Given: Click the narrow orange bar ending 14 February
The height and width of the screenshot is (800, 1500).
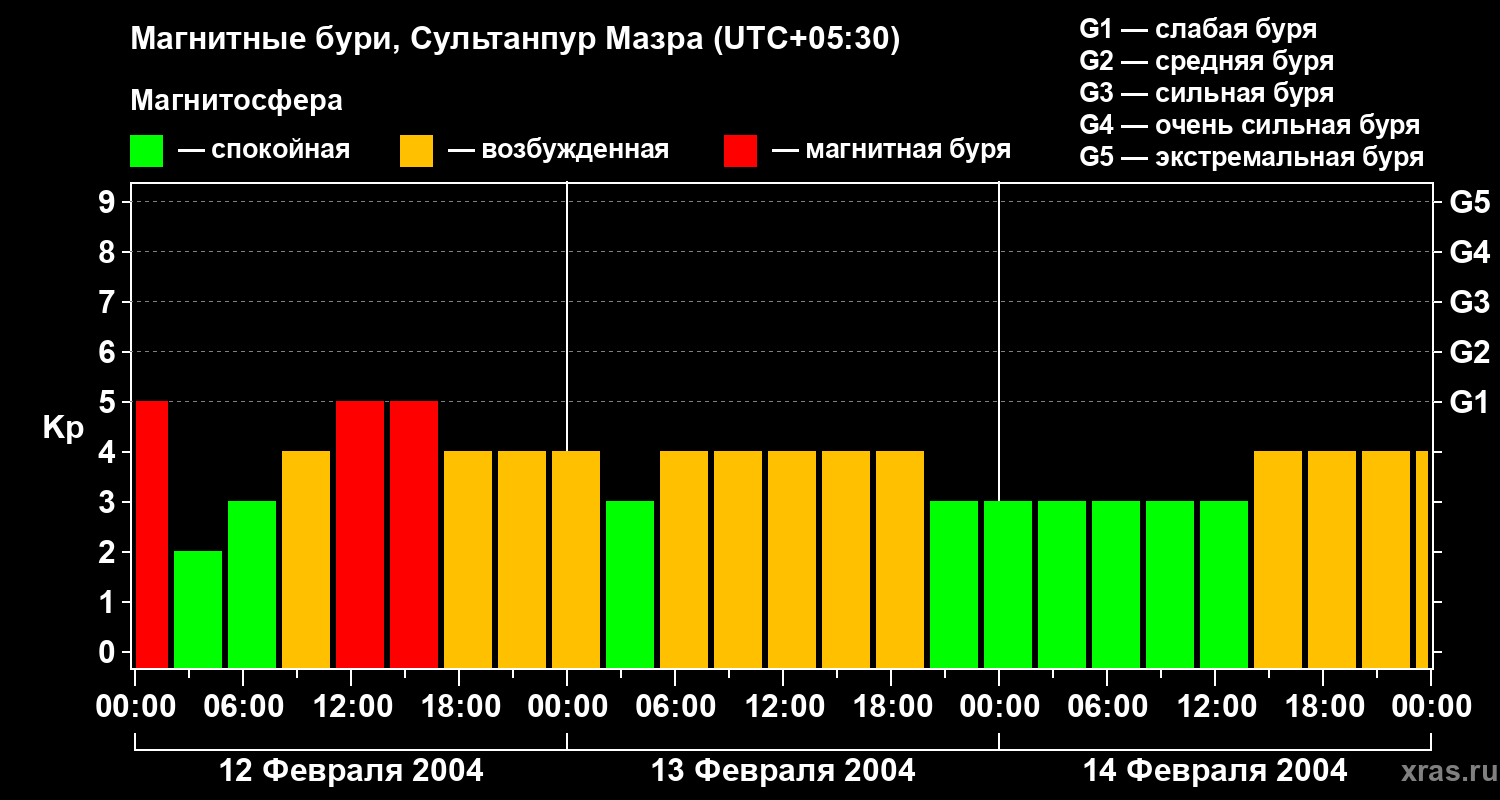Looking at the screenshot, I should (x=1422, y=559).
